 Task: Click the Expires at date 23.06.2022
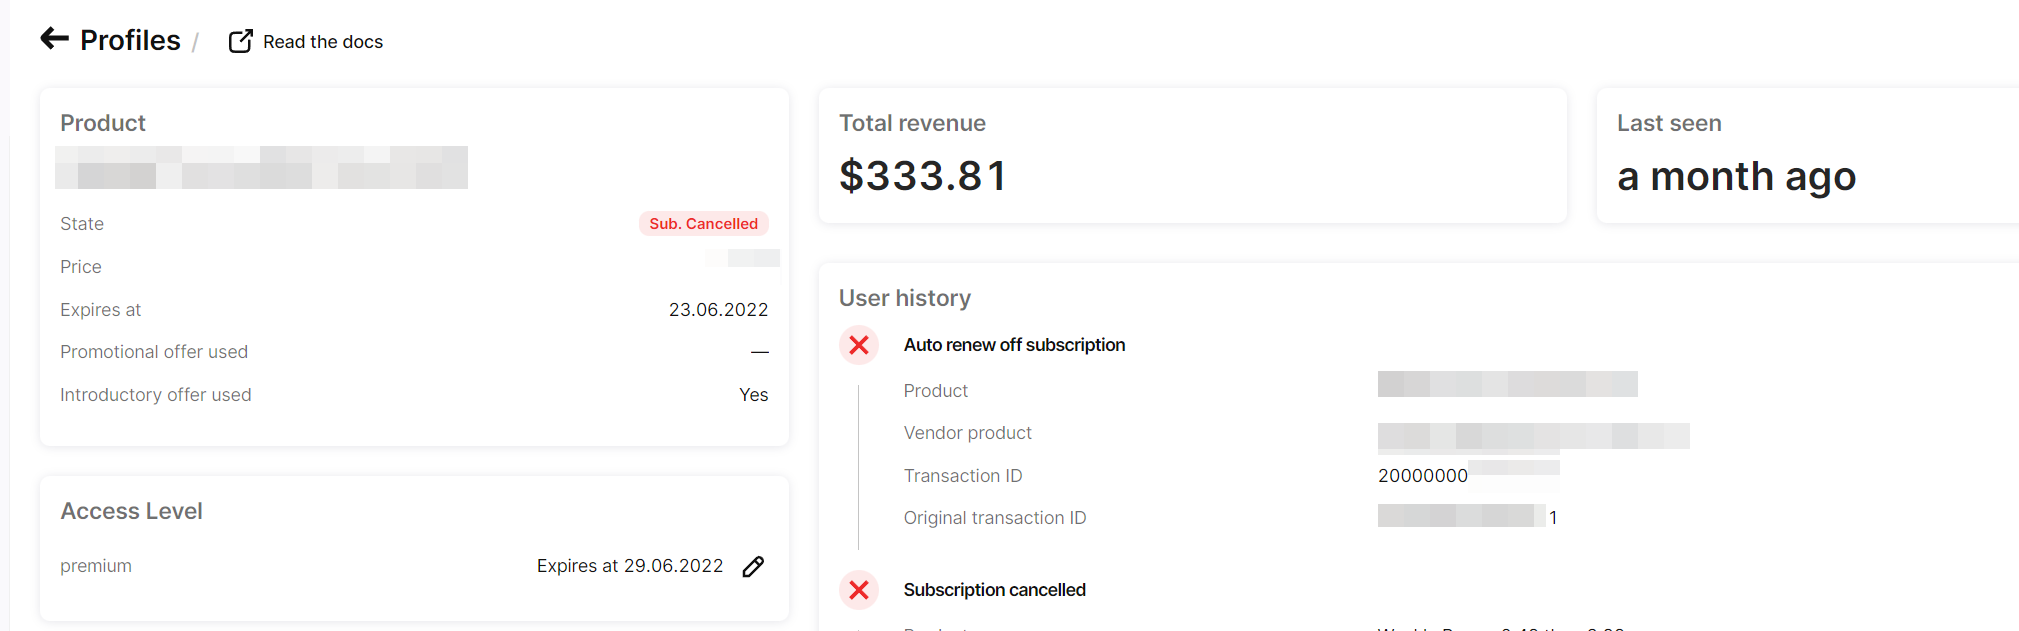pyautogui.click(x=718, y=310)
